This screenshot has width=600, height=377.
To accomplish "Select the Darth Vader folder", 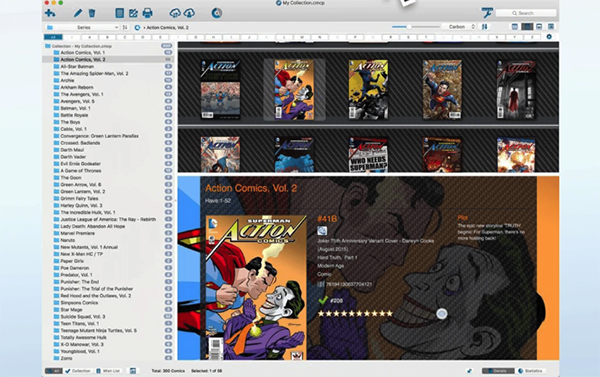I will [x=73, y=157].
